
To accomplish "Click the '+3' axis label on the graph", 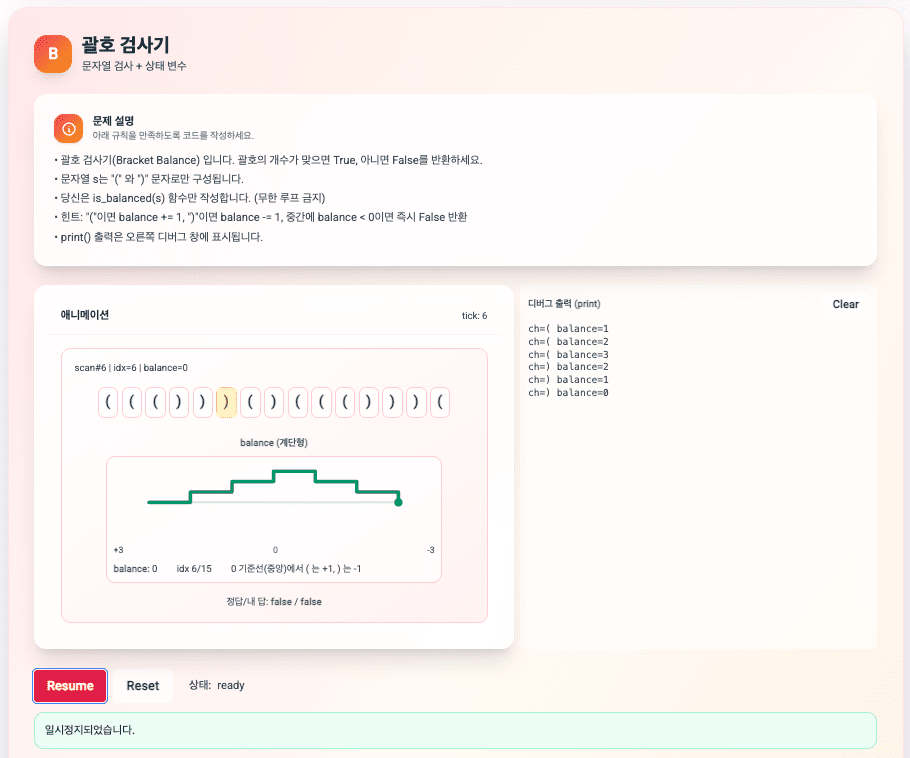I will click(x=118, y=550).
